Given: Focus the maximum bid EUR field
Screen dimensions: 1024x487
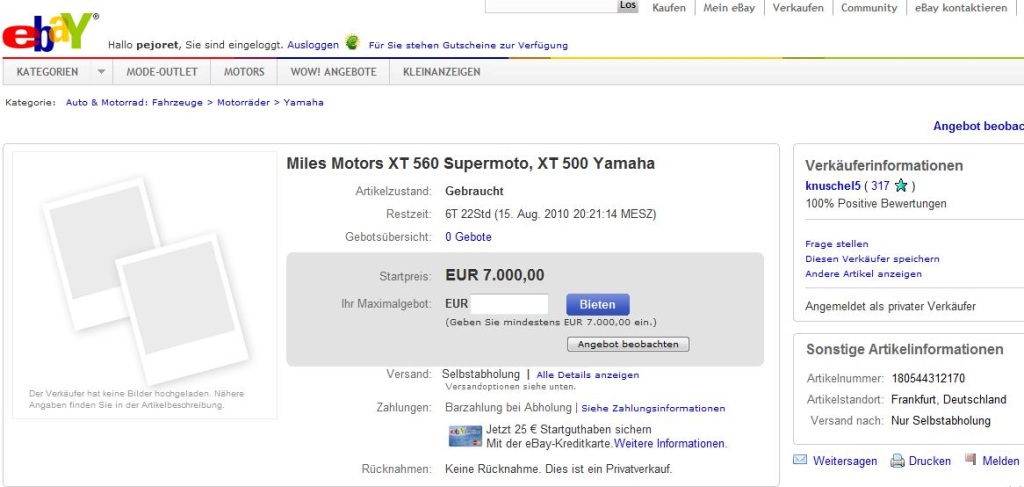Looking at the screenshot, I should (x=509, y=304).
